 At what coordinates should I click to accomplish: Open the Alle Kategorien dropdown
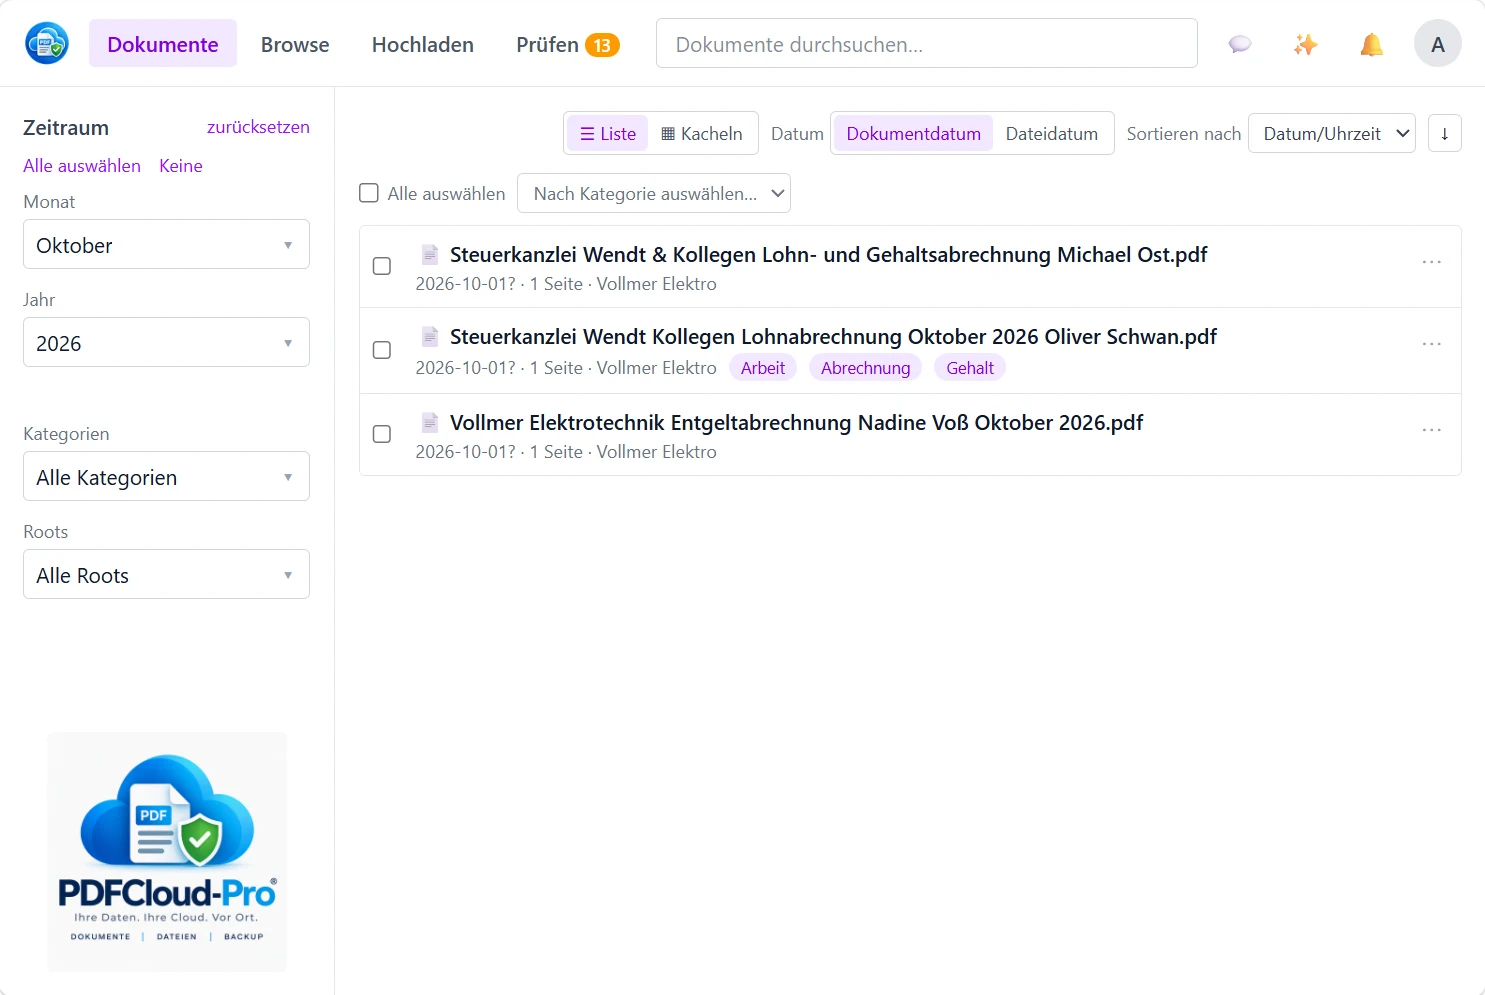166,476
